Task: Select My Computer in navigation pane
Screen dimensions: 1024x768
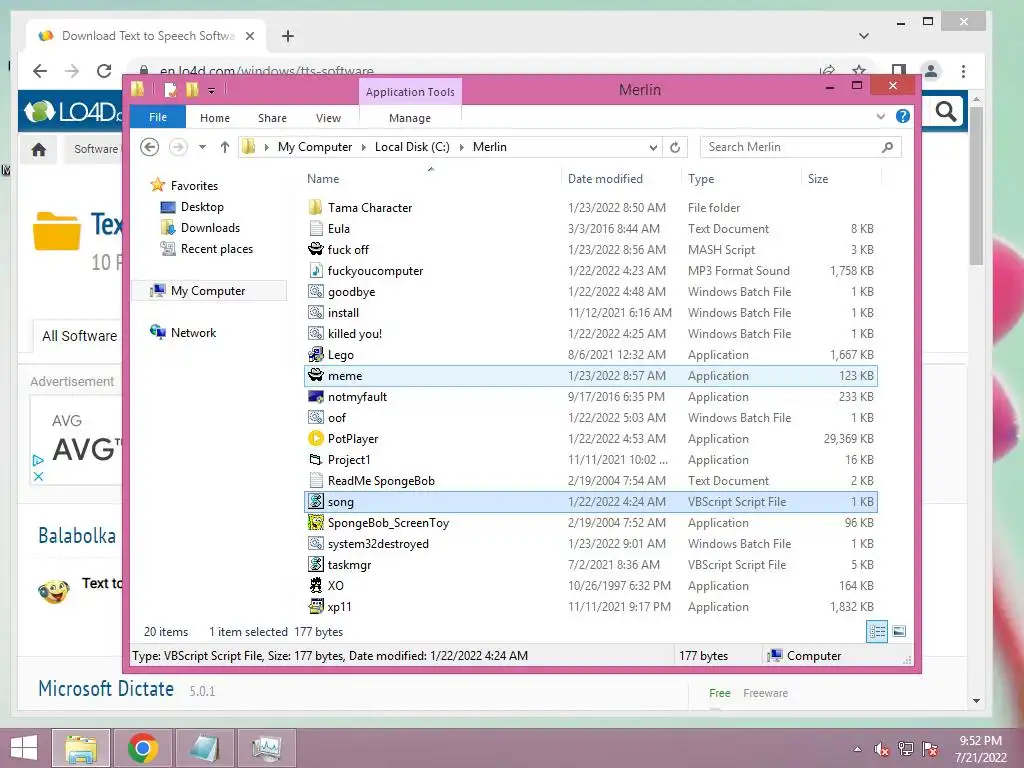Action: point(208,291)
